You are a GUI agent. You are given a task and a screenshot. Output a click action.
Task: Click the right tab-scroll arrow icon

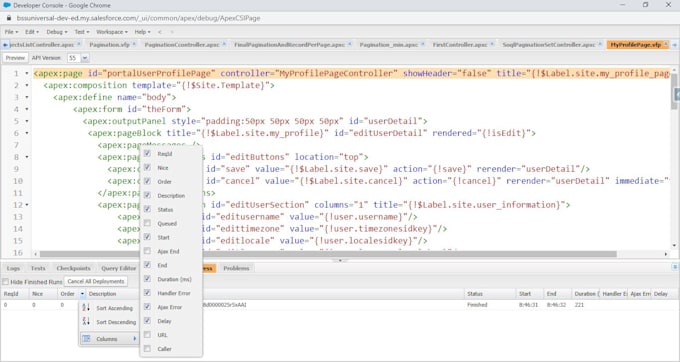(x=675, y=45)
